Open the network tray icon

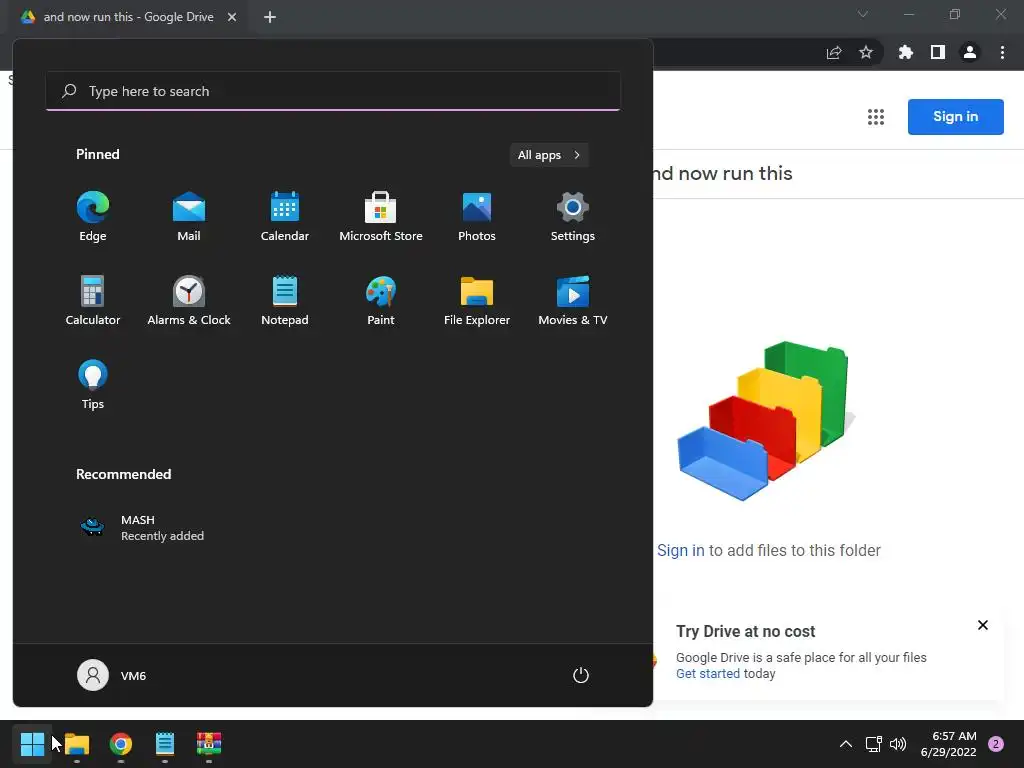point(873,744)
